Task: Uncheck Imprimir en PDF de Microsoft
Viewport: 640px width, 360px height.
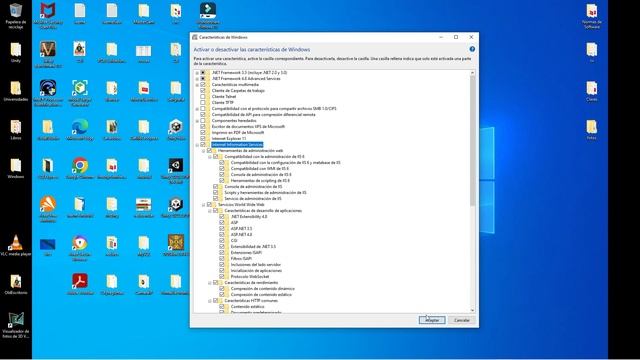Action: tap(203, 133)
